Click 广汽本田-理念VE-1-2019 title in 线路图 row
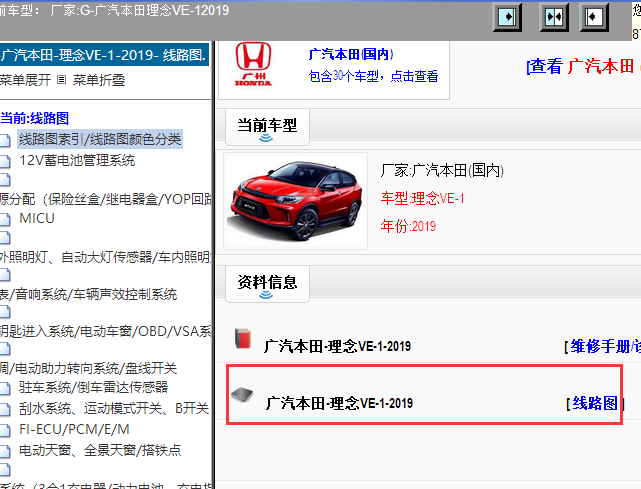The height and width of the screenshot is (489, 641). pos(339,403)
